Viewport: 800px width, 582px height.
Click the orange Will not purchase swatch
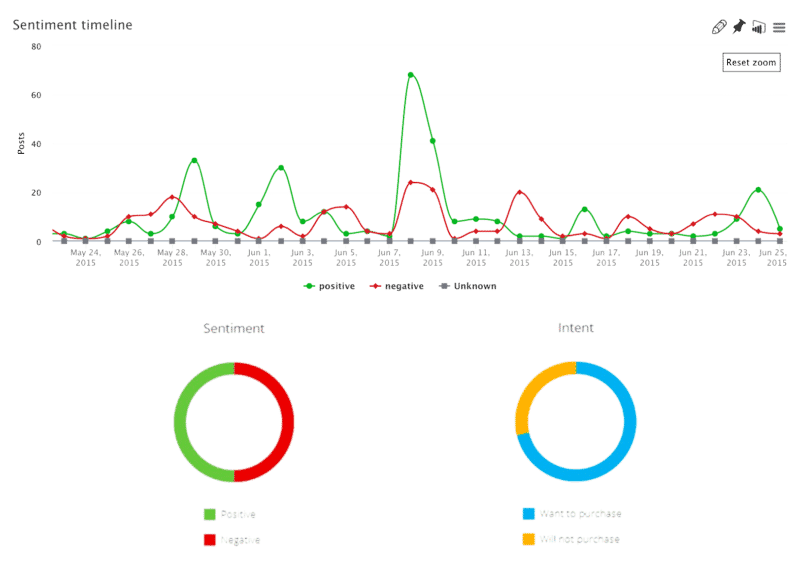pos(529,540)
